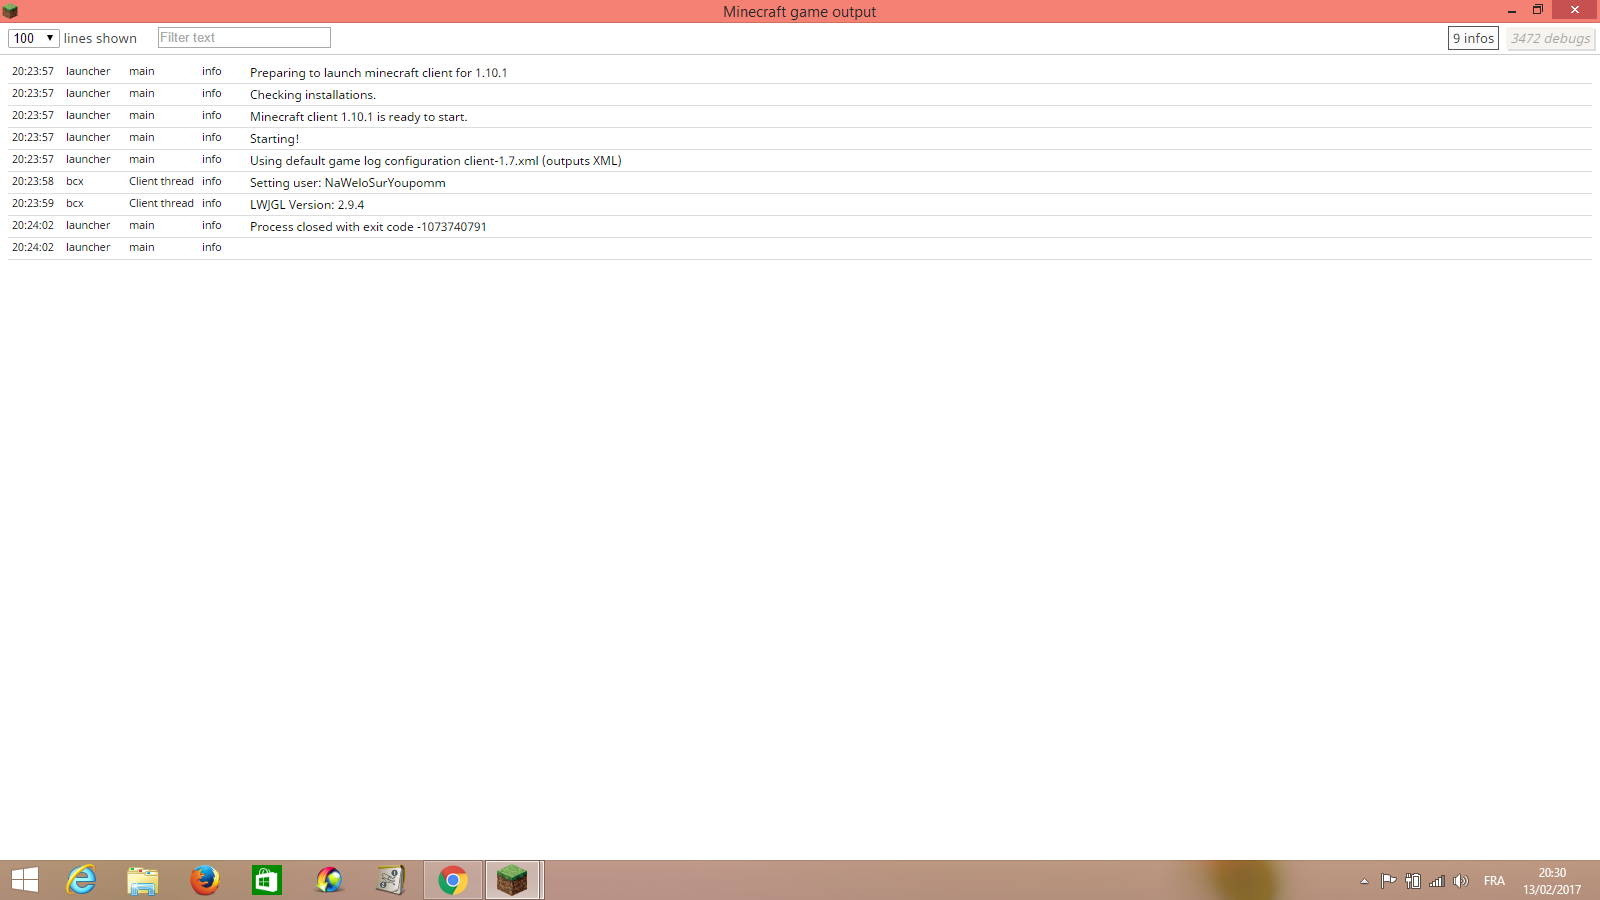Open the volume speaker tray icon
The image size is (1600, 900).
[x=1461, y=881]
